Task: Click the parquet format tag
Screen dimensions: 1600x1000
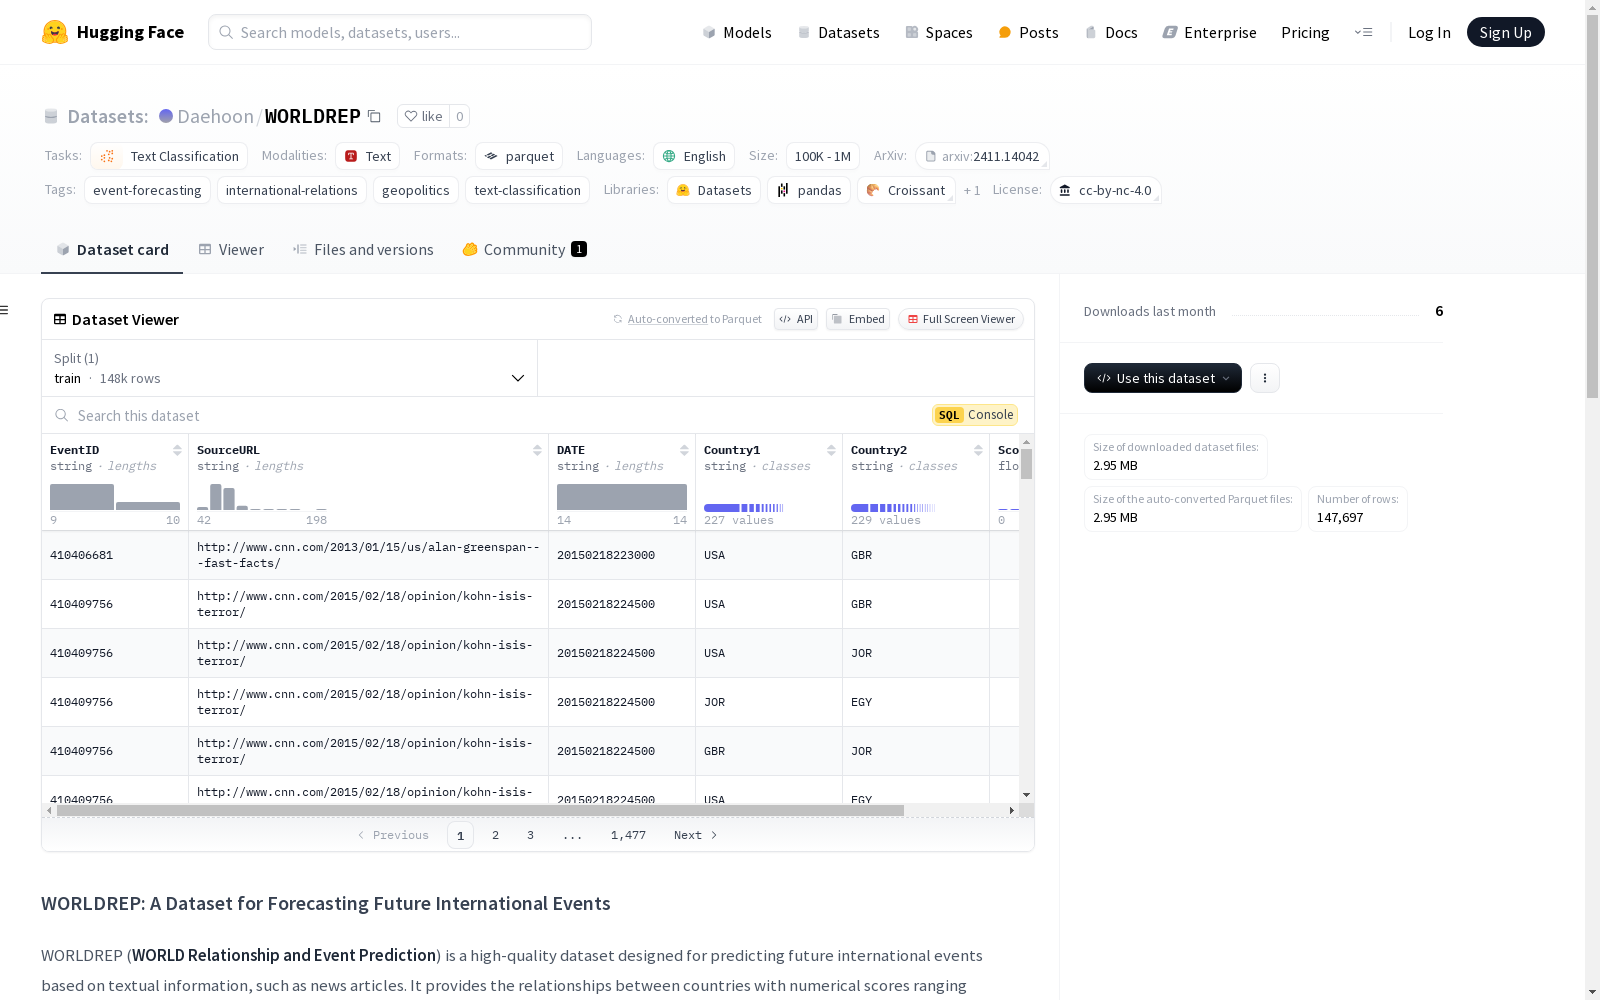Action: [519, 156]
